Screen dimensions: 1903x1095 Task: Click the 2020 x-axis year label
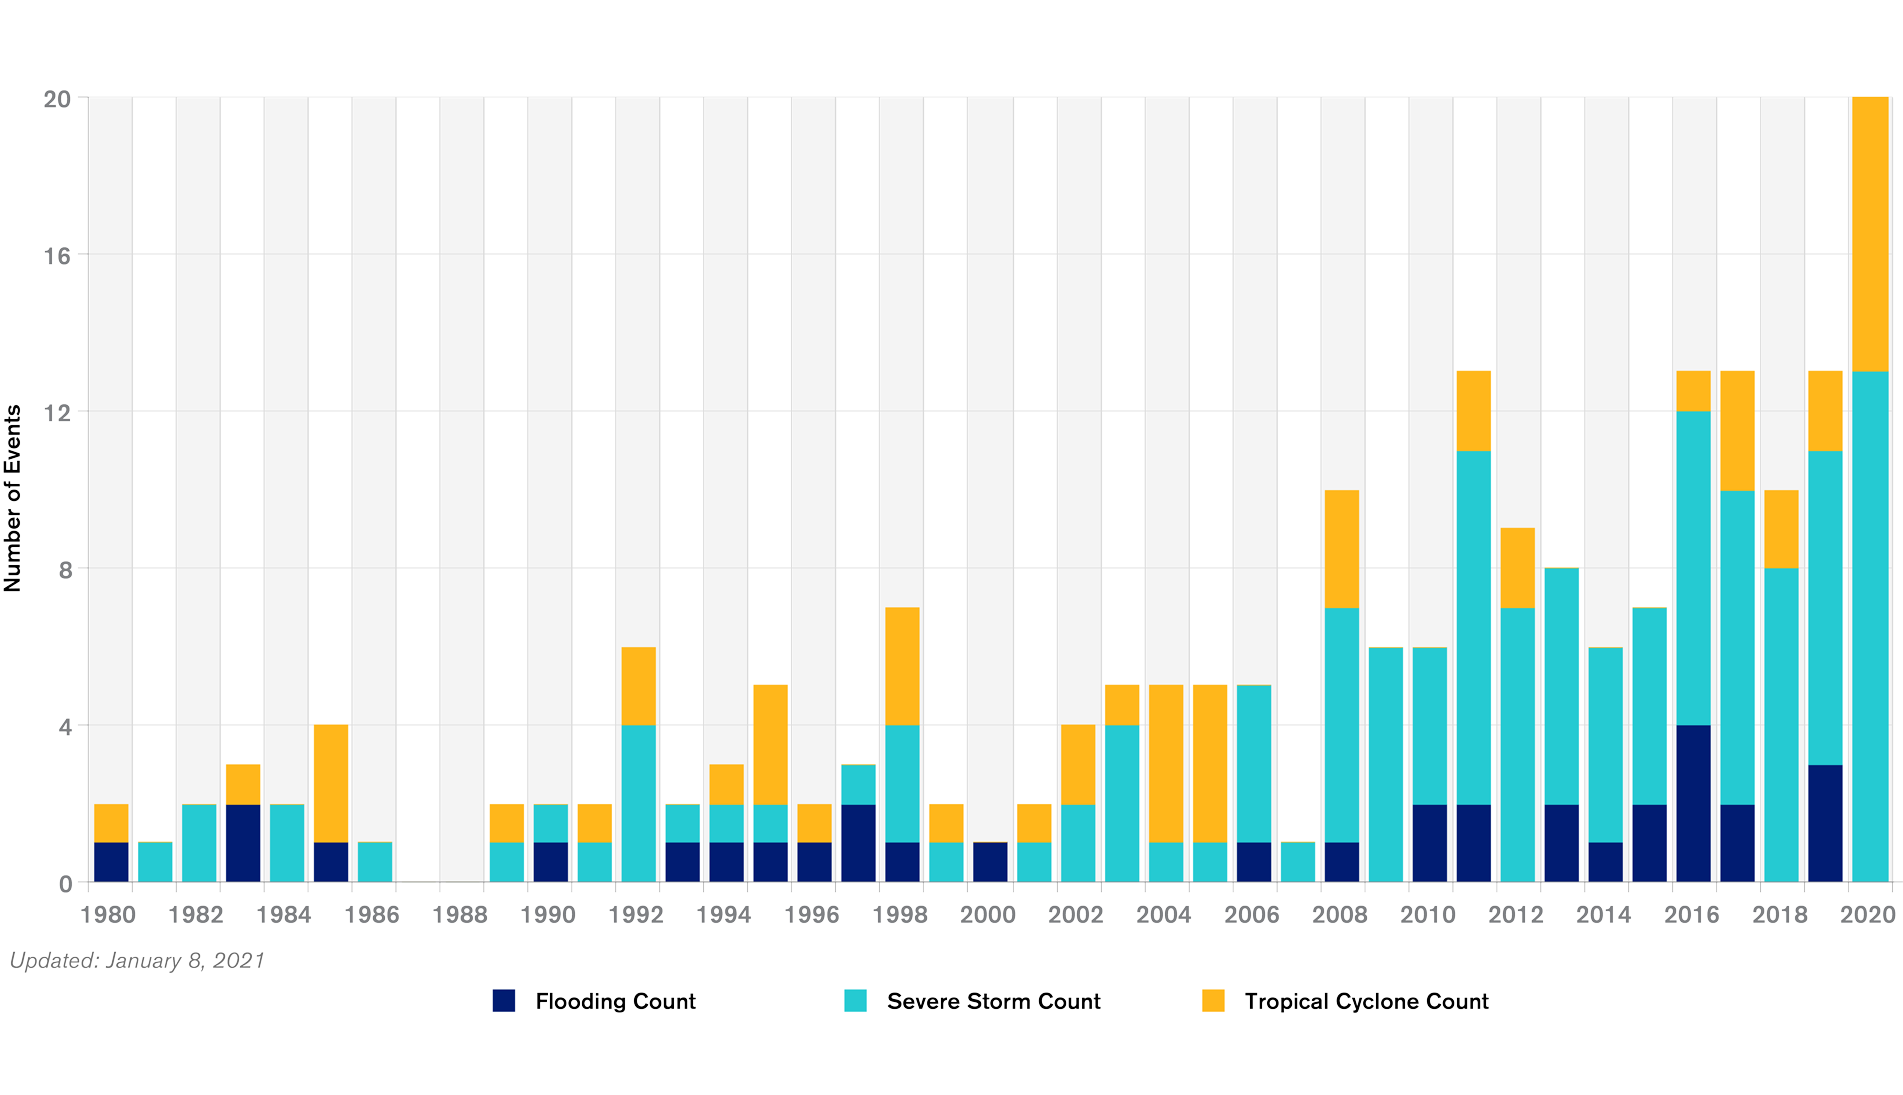(1868, 914)
